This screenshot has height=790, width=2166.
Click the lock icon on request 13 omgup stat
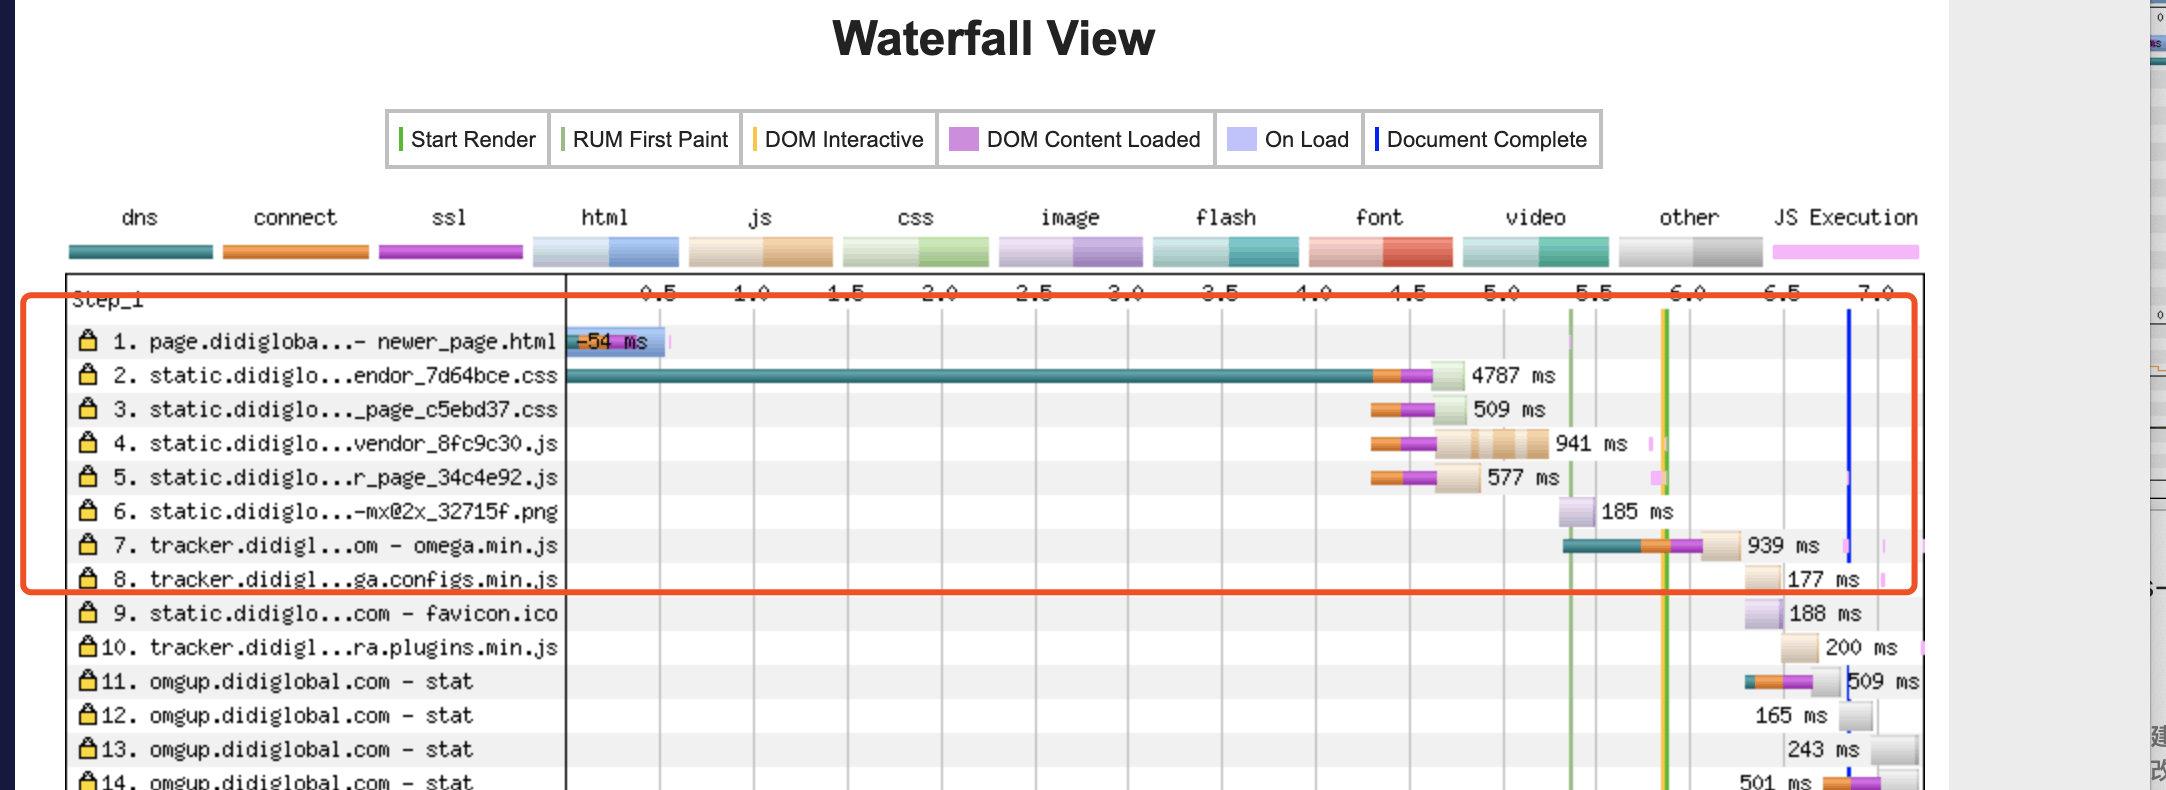pos(88,749)
